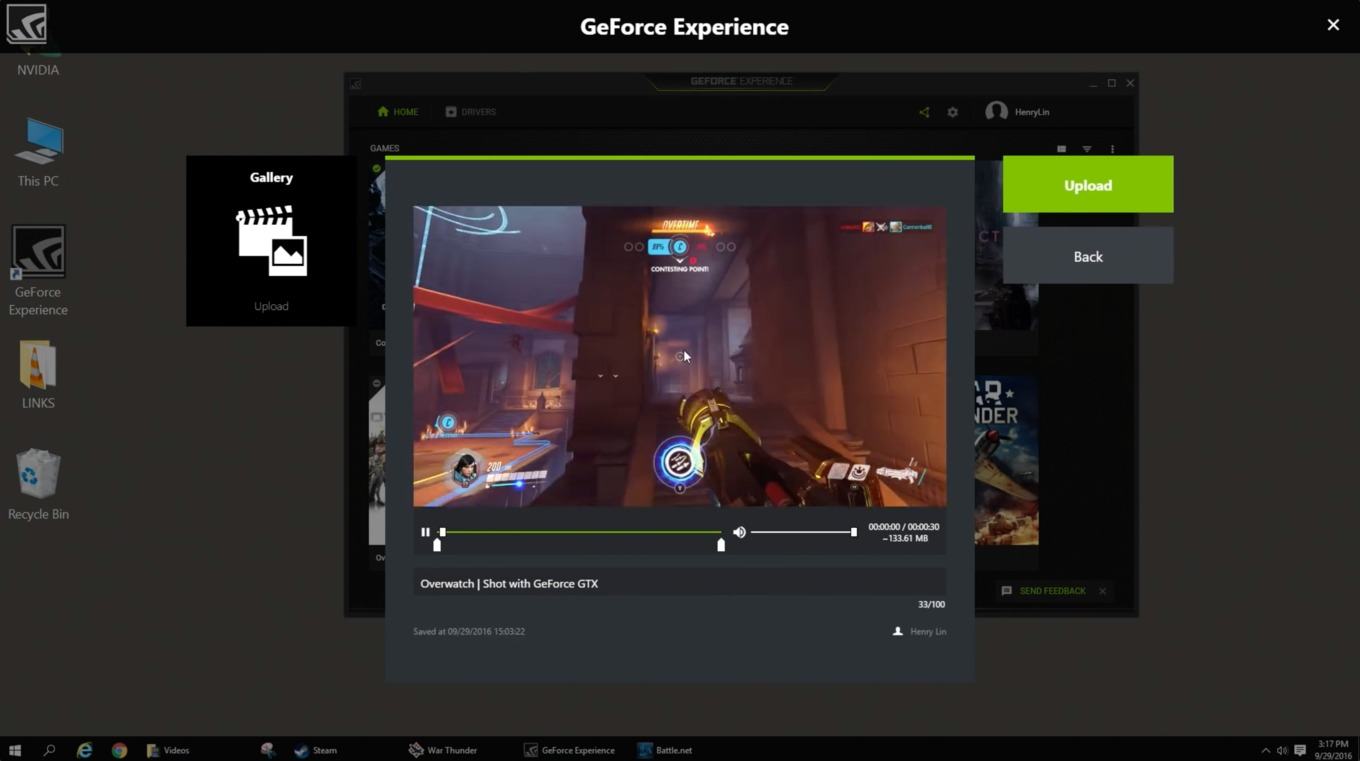Viewport: 1360px width, 761px height.
Task: Select the GeForce Experience desktop shortcut
Action: point(38,271)
